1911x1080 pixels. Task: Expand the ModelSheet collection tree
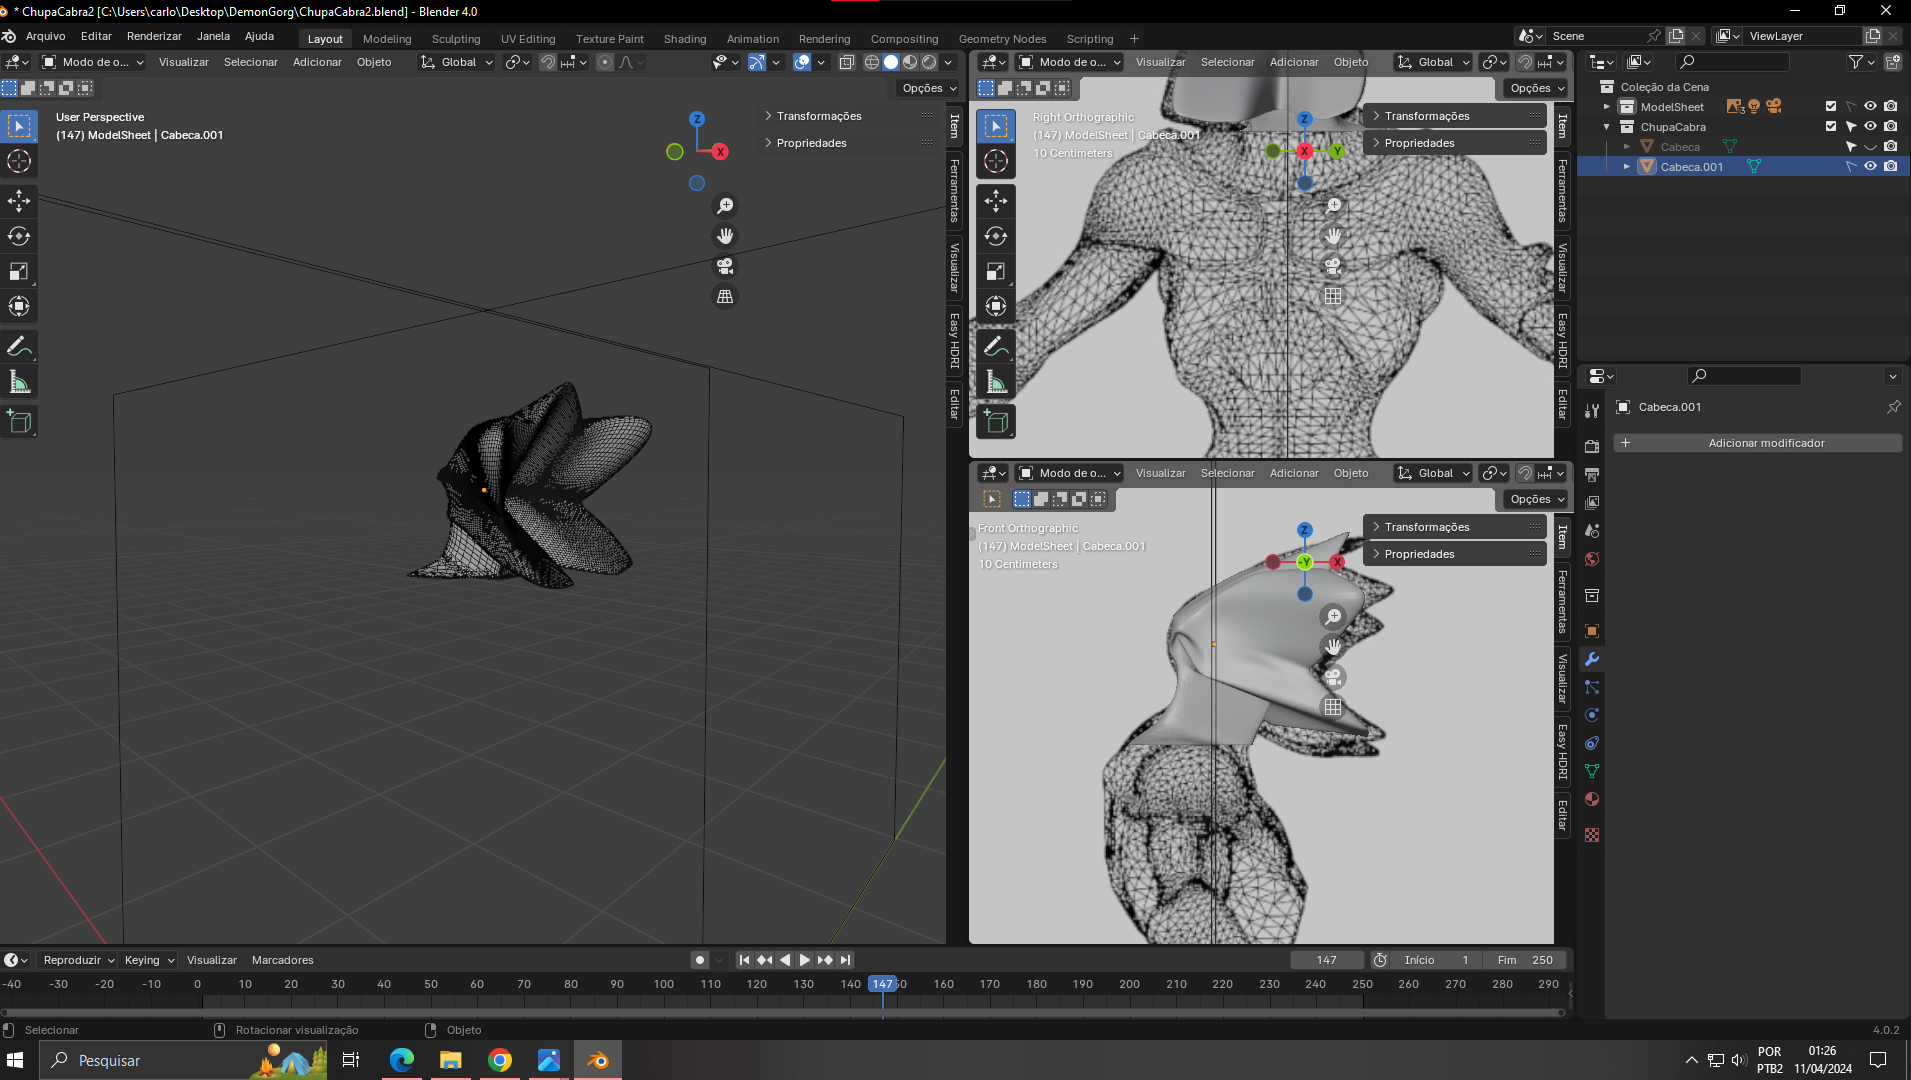pos(1607,107)
